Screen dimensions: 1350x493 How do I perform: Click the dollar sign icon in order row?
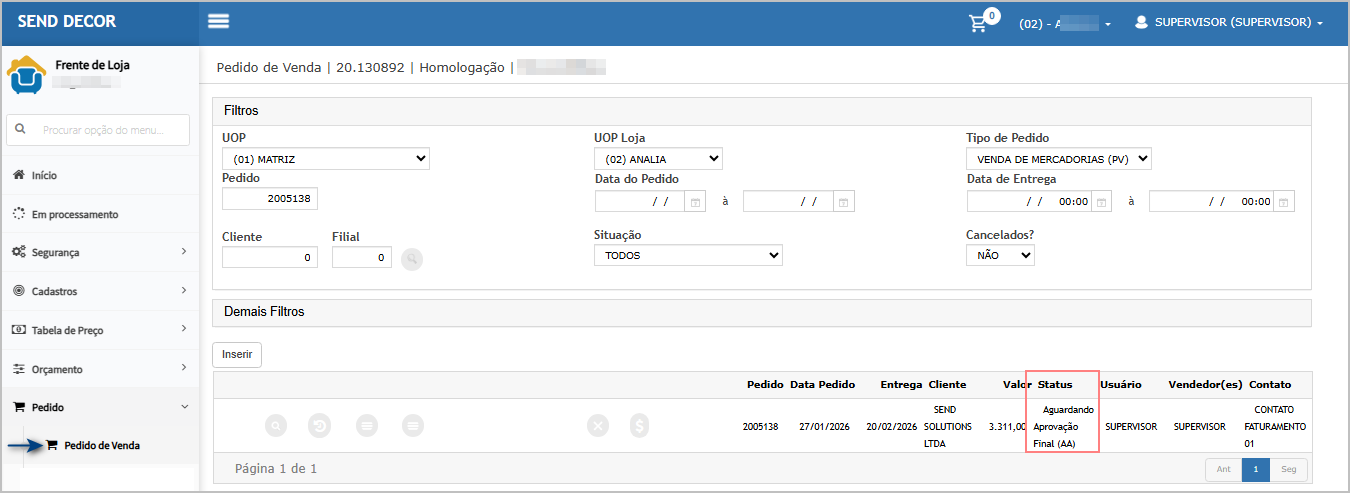[641, 426]
